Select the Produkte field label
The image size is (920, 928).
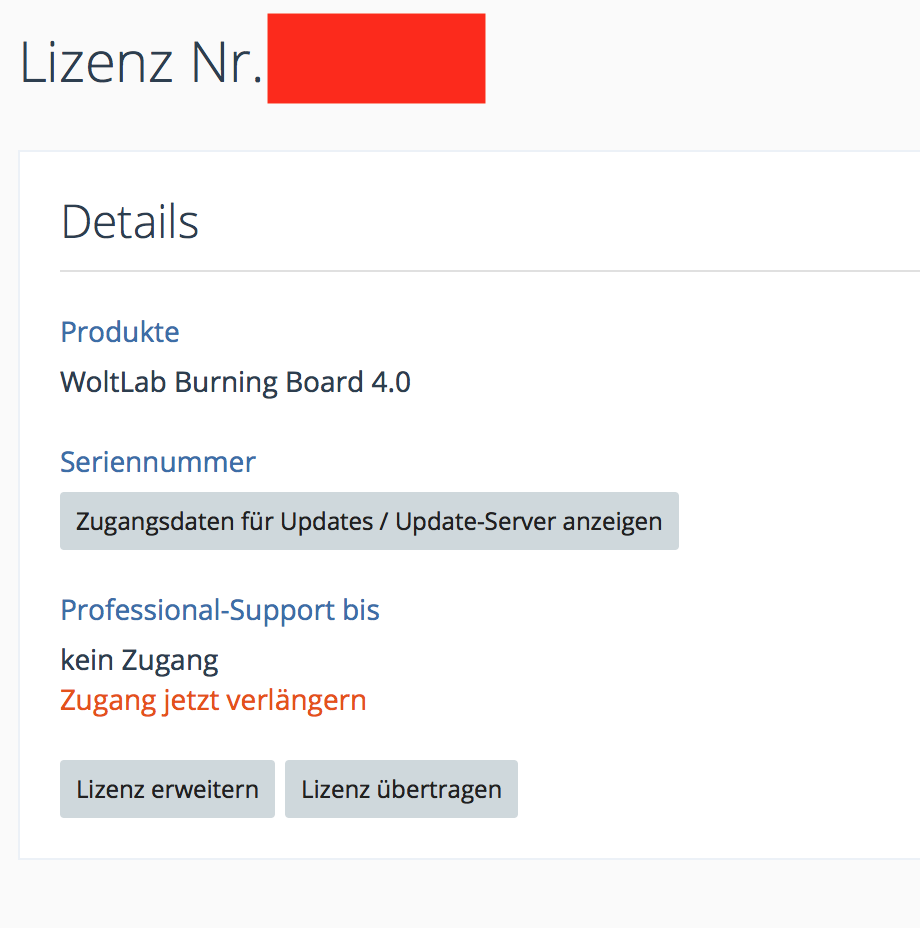[x=120, y=332]
